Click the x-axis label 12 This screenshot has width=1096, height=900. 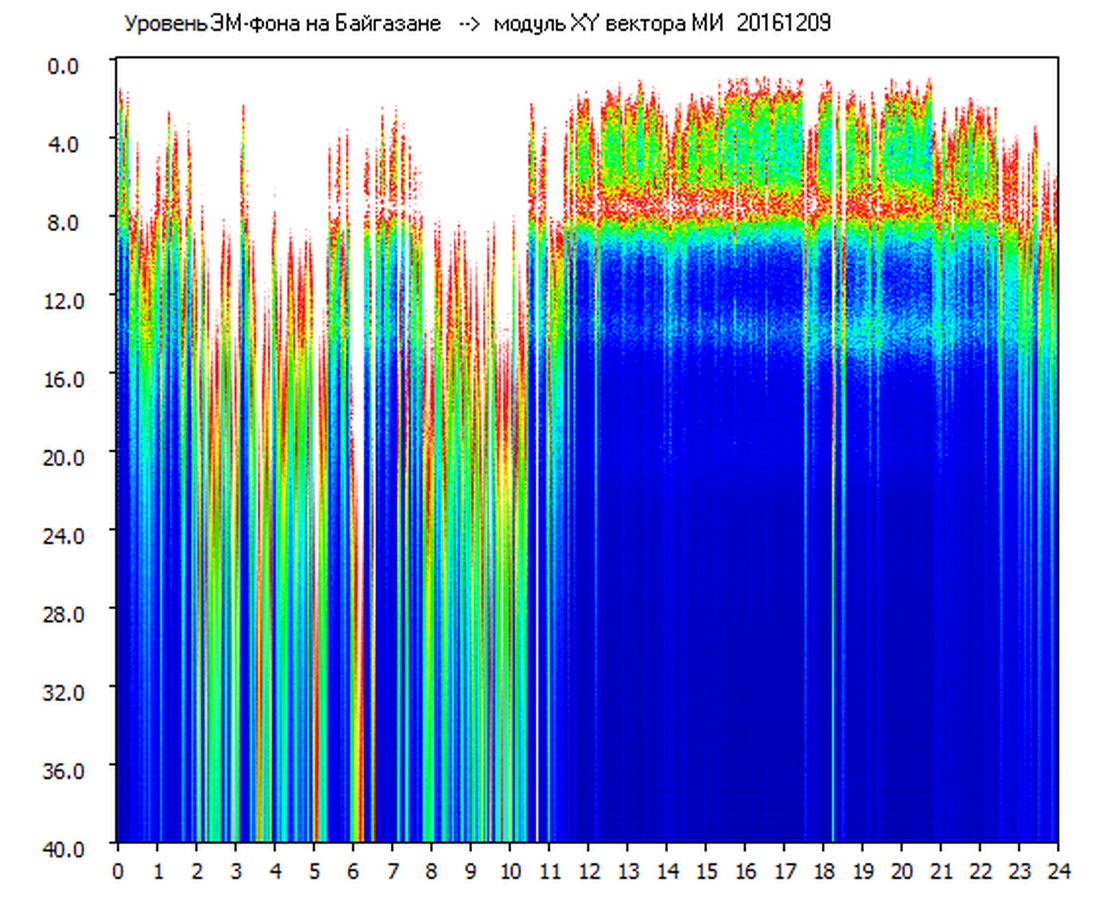tap(588, 871)
